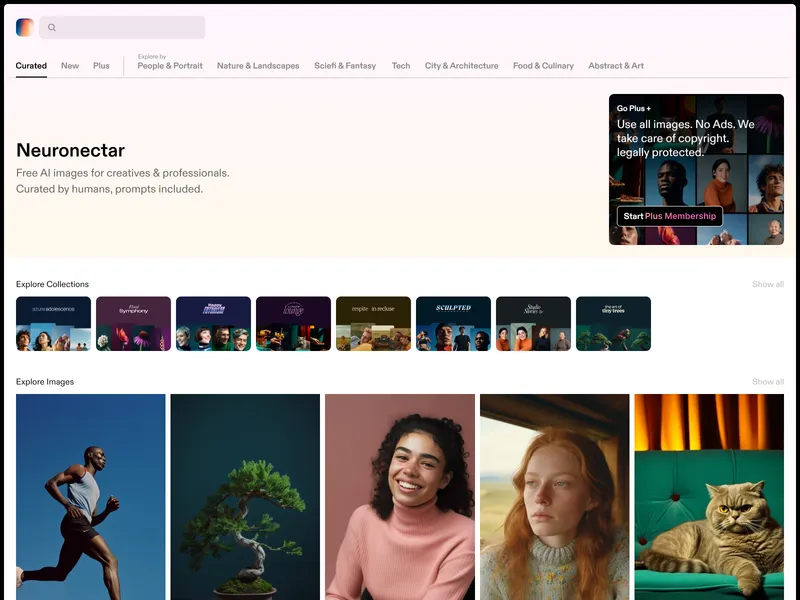Image resolution: width=800 pixels, height=600 pixels.
Task: Open City & Architecture category
Action: coord(462,66)
